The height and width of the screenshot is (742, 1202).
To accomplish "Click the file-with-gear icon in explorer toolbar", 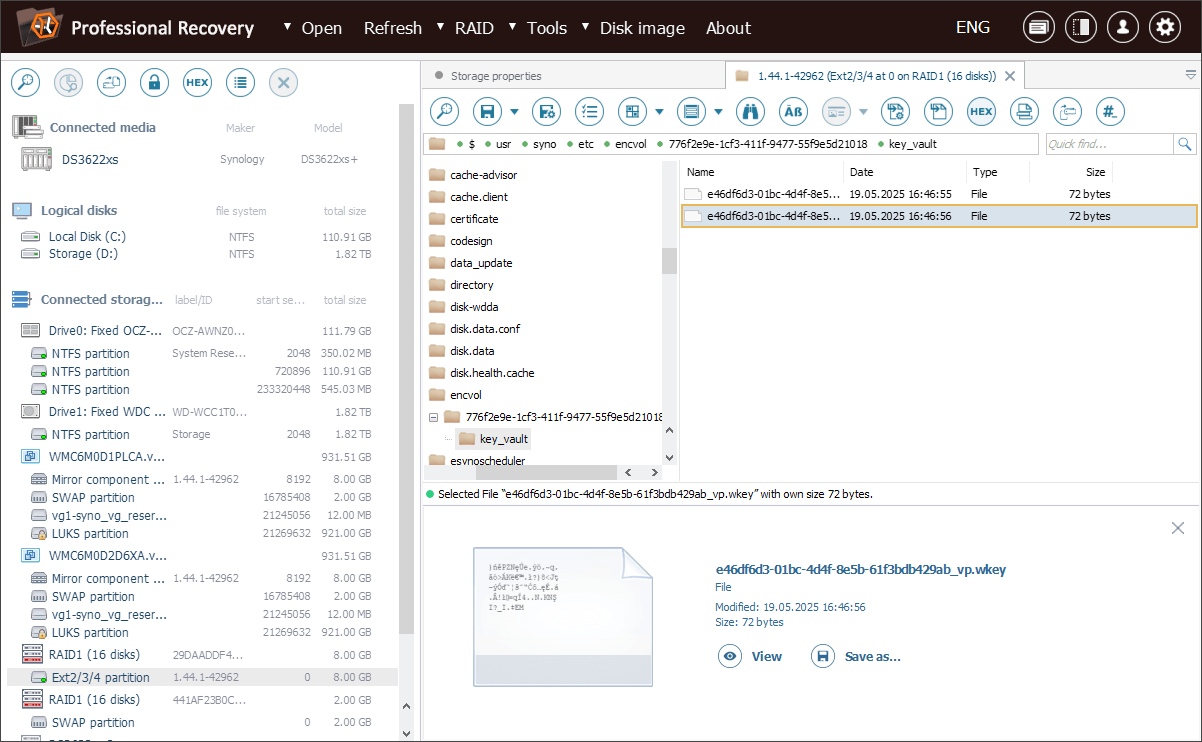I will [895, 111].
